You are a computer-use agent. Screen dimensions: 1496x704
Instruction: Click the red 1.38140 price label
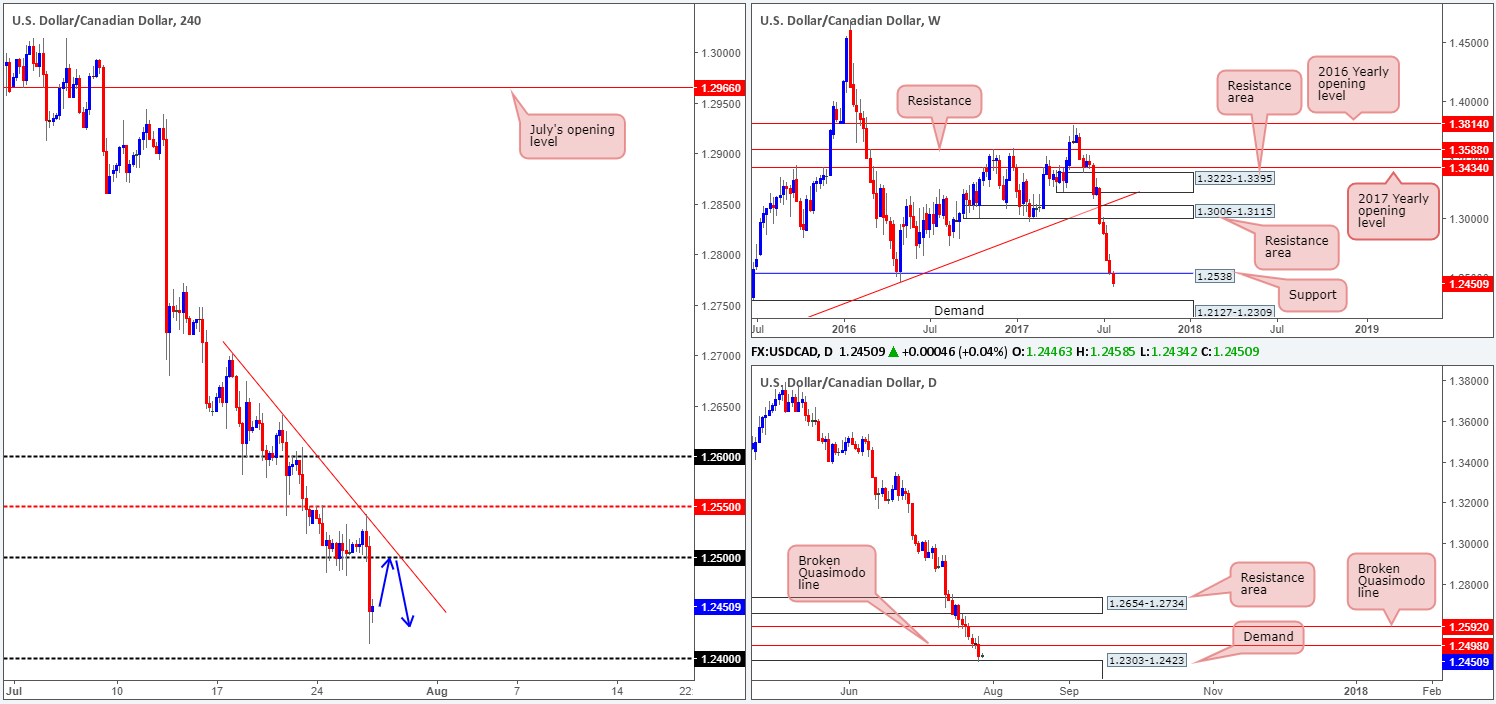(1468, 123)
